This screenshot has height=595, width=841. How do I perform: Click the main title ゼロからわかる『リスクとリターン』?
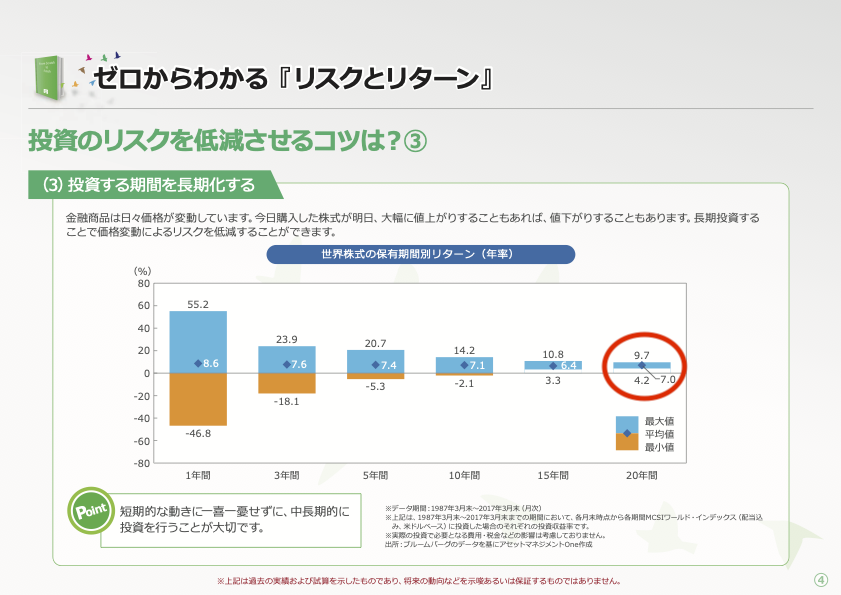click(x=294, y=78)
